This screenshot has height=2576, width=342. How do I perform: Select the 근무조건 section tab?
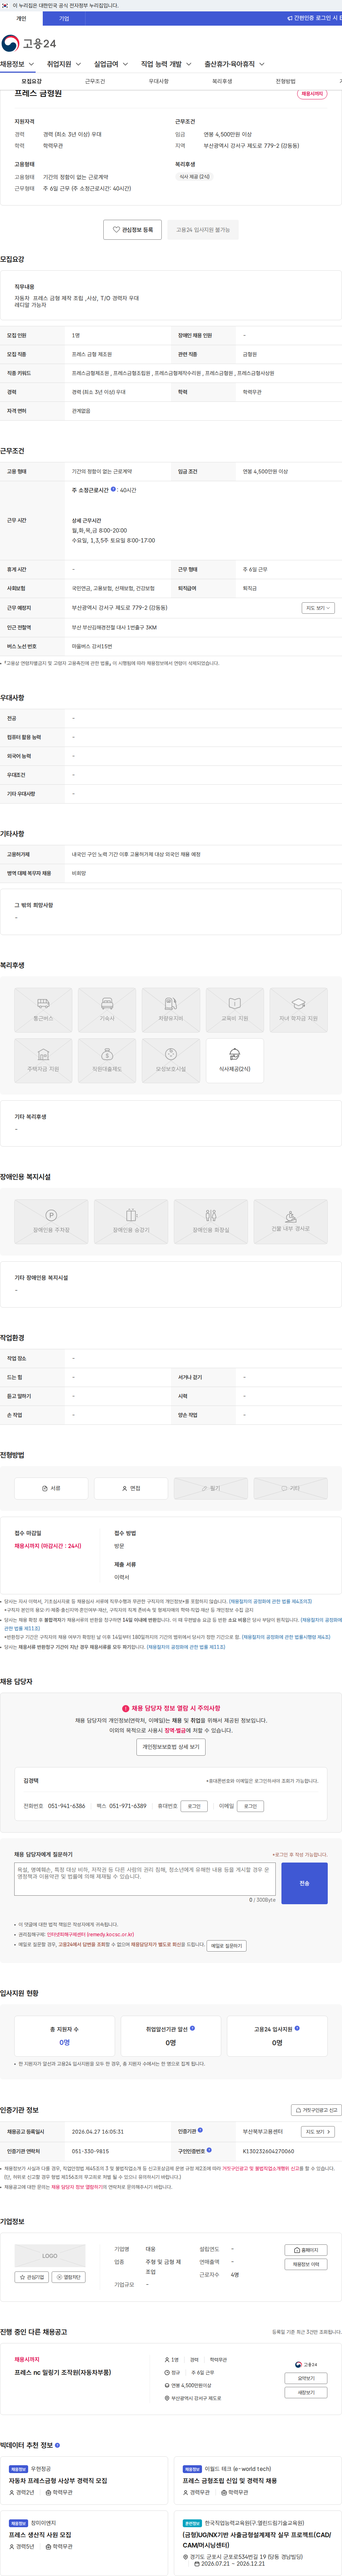[95, 81]
